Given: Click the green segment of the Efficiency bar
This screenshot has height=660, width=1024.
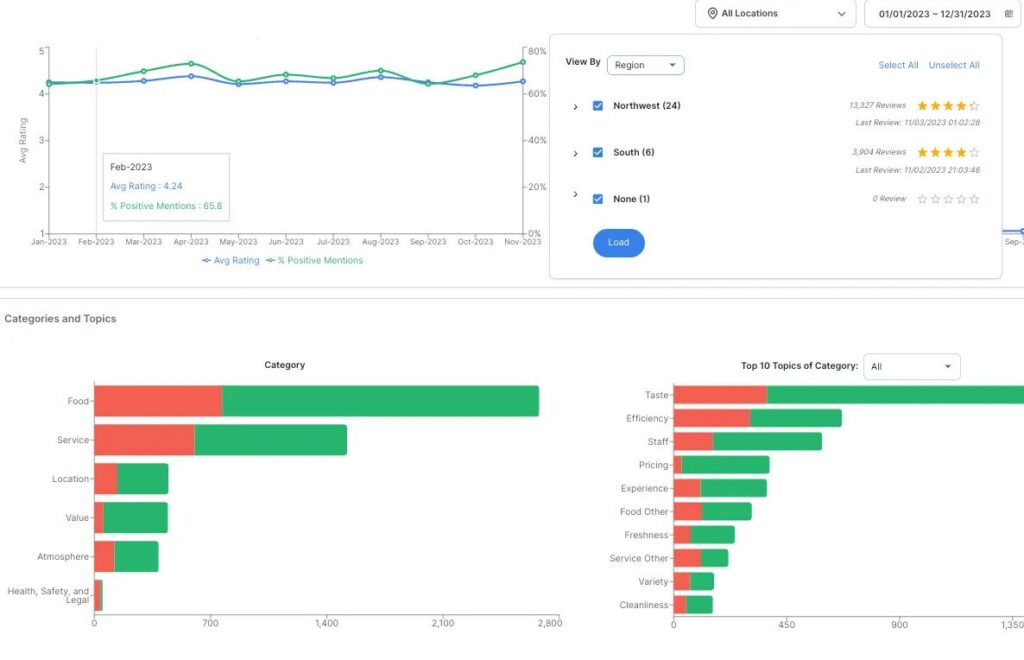Looking at the screenshot, I should pos(795,418).
